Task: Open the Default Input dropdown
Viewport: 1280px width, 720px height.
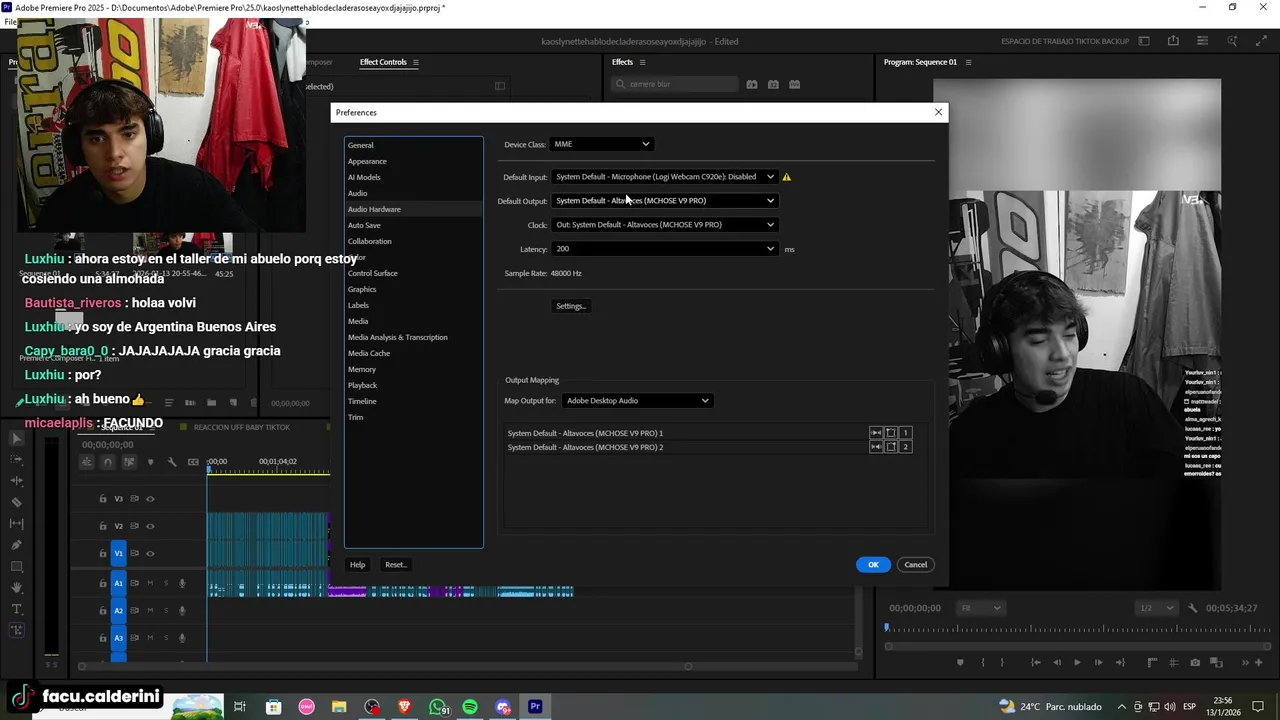Action: click(665, 177)
